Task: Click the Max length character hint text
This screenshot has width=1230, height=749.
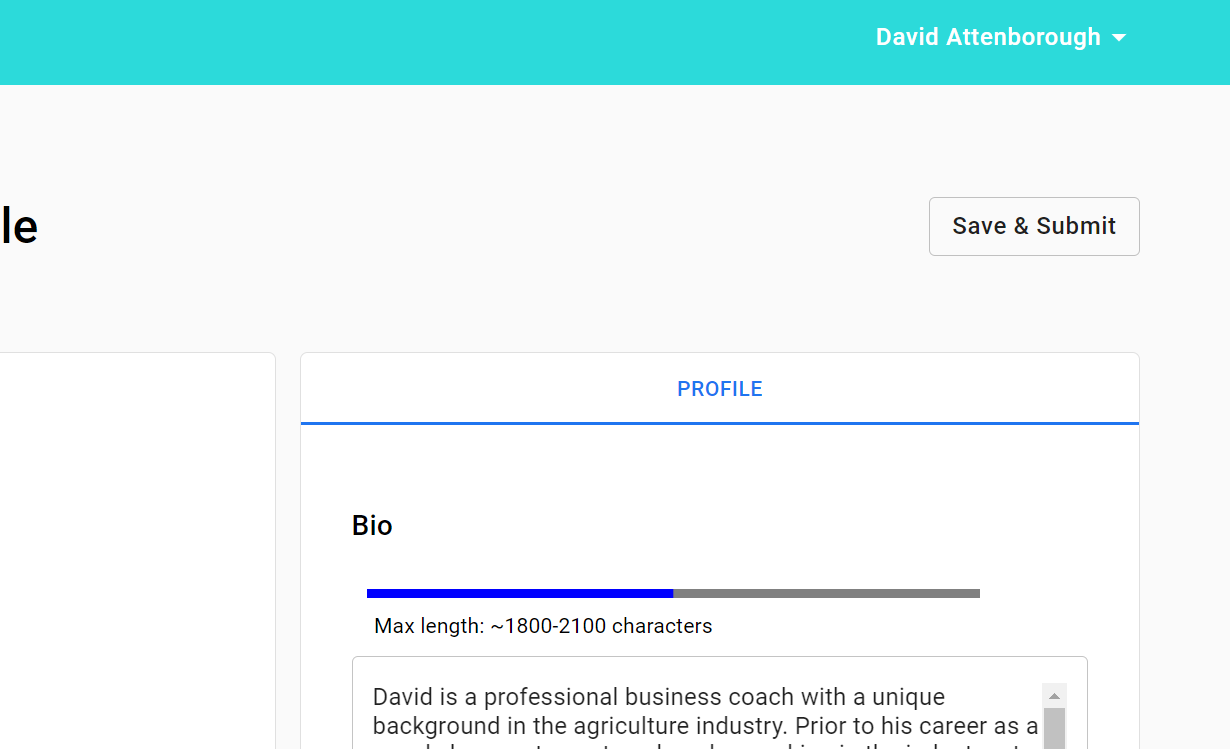Action: click(543, 627)
